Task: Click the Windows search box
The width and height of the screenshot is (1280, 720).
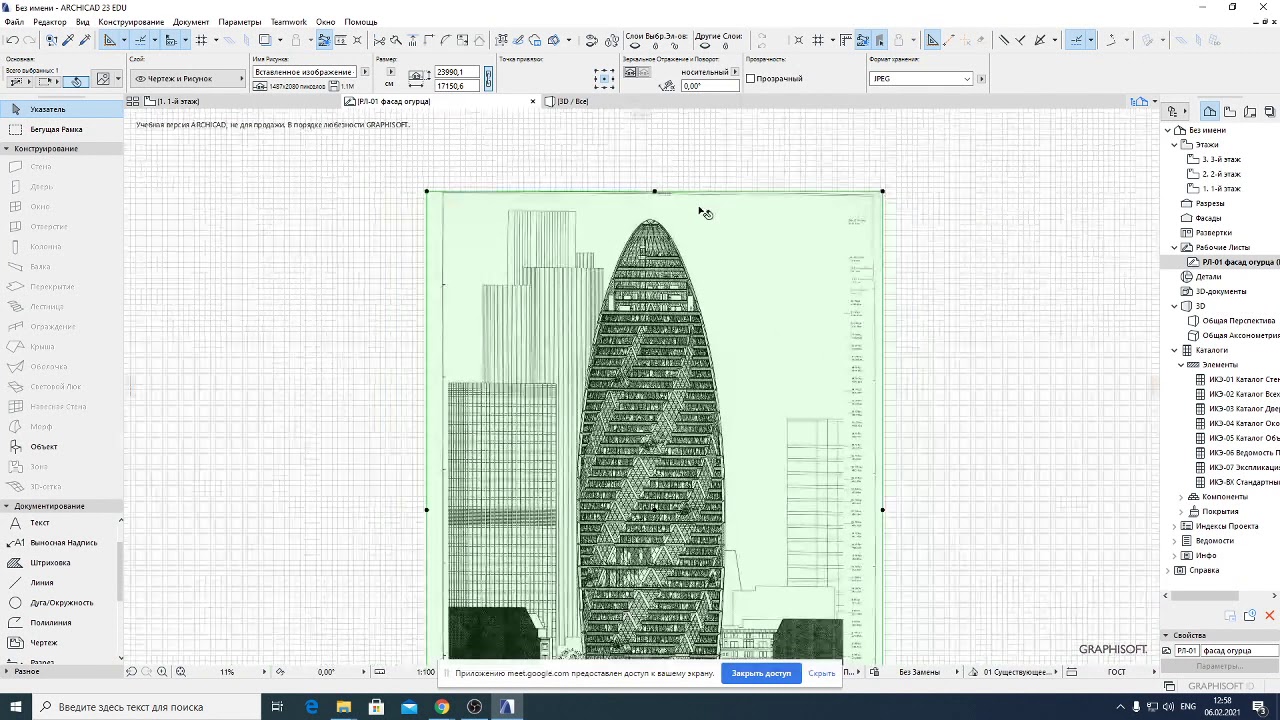Action: click(145, 707)
